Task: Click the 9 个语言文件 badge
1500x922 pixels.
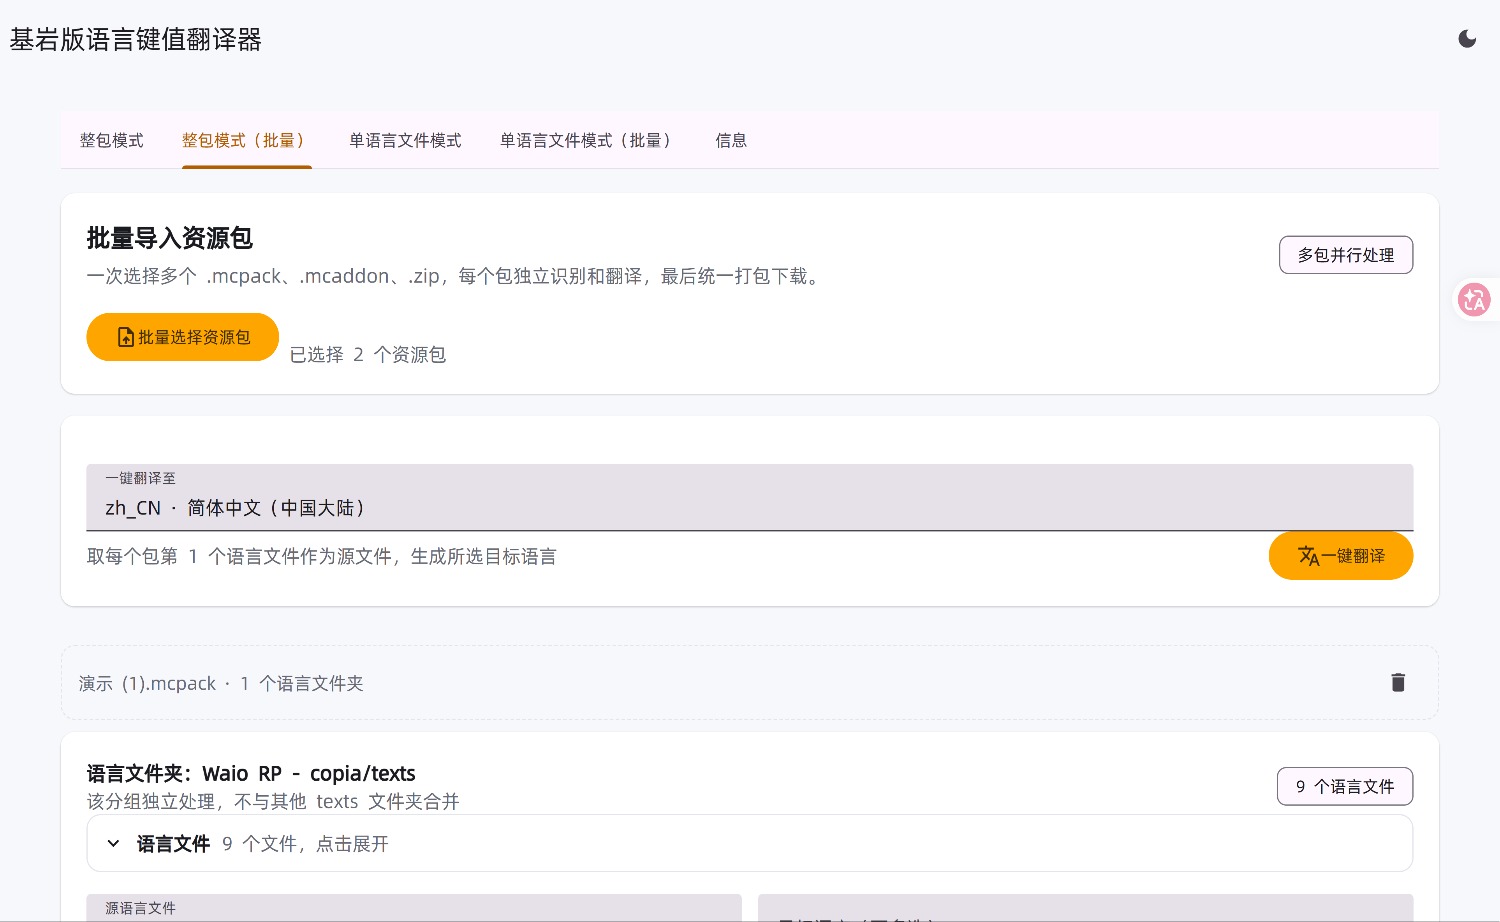Action: click(x=1345, y=787)
